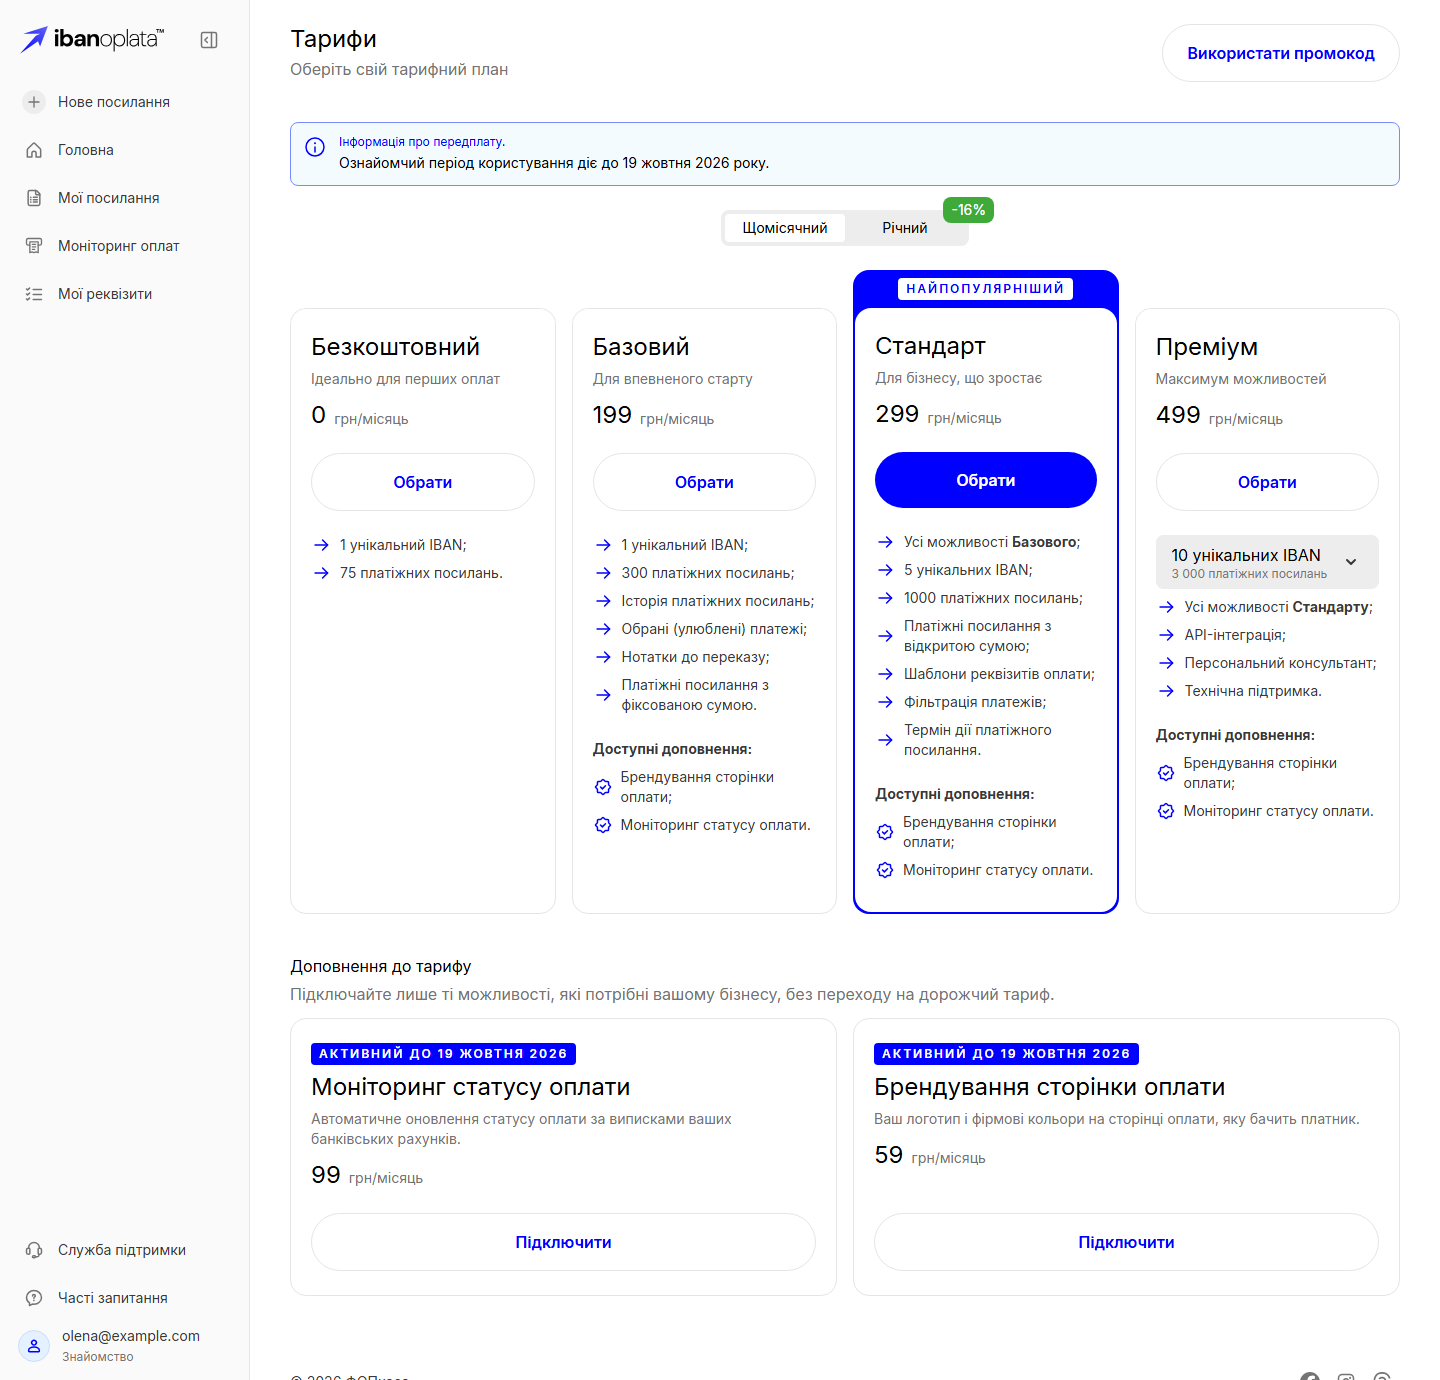Image resolution: width=1440 pixels, height=1380 pixels.
Task: Open Мої посилання in the sidebar
Action: click(x=109, y=198)
